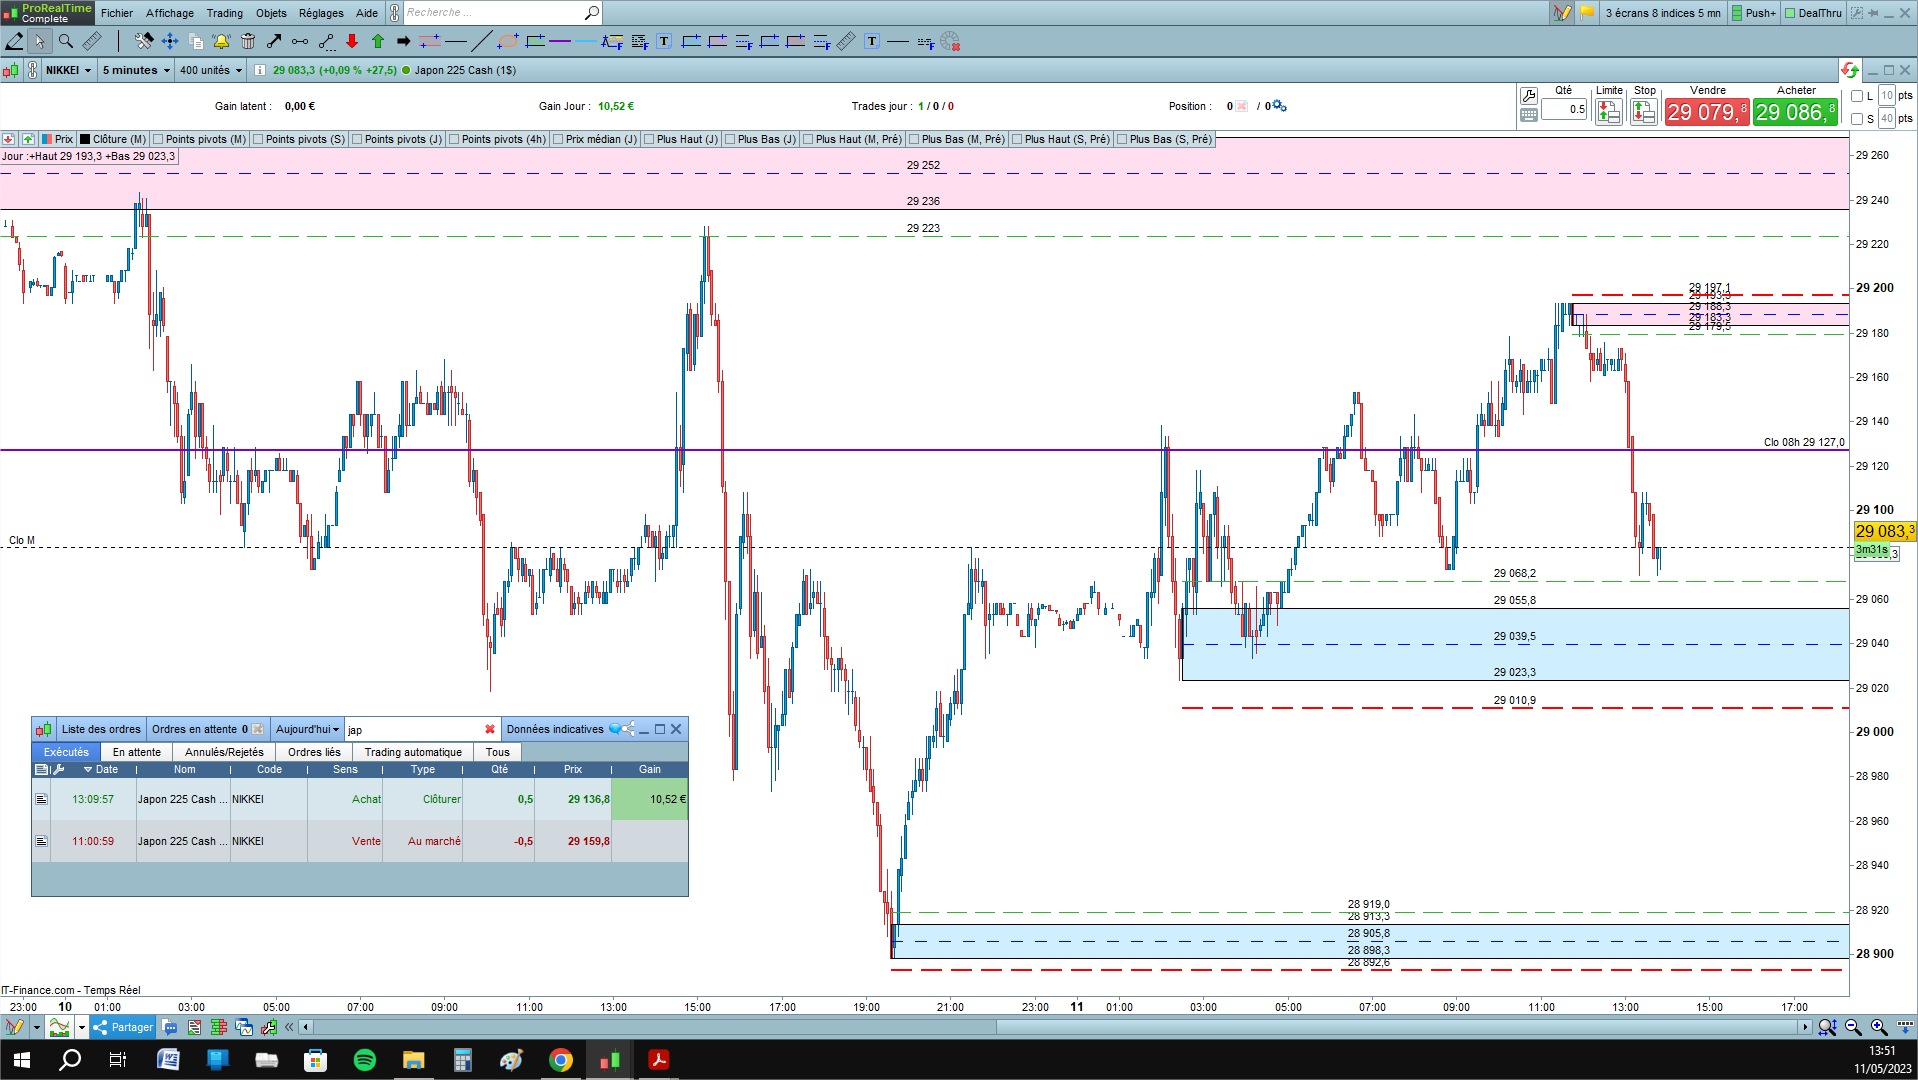
Task: Clear the jap filter with red X
Action: [490, 729]
